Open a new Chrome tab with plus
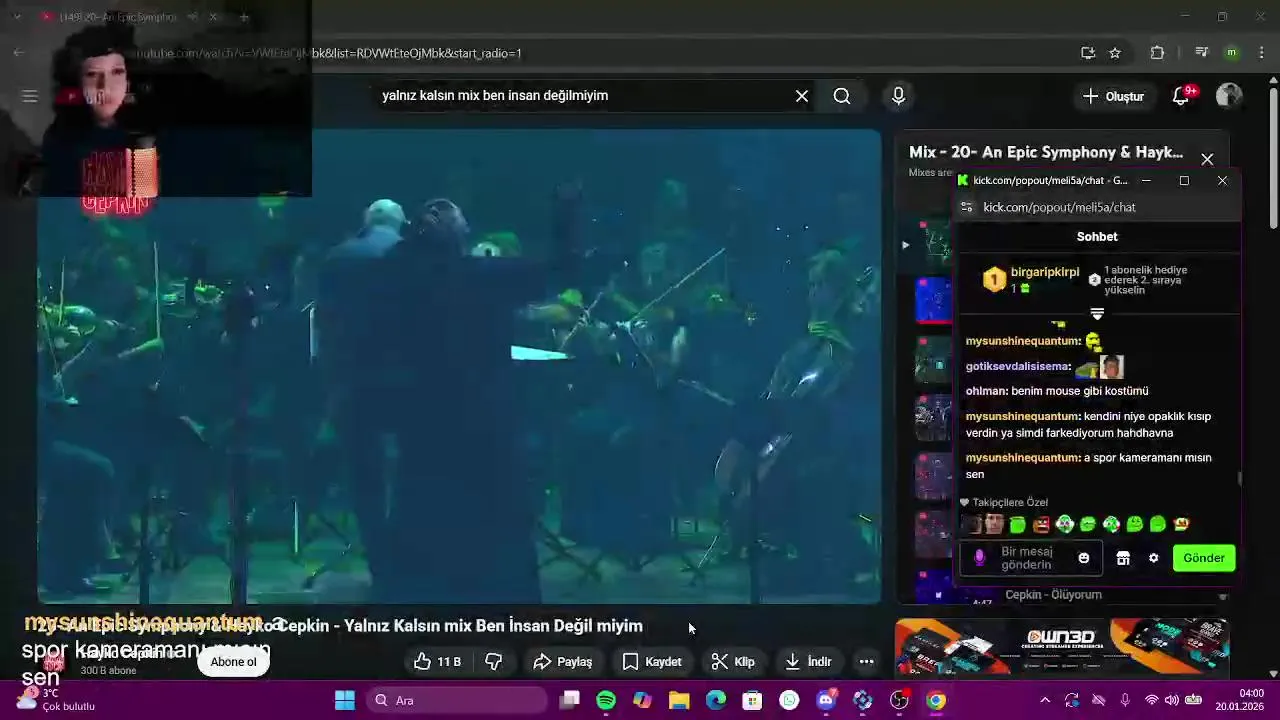This screenshot has width=1280, height=720. click(244, 17)
